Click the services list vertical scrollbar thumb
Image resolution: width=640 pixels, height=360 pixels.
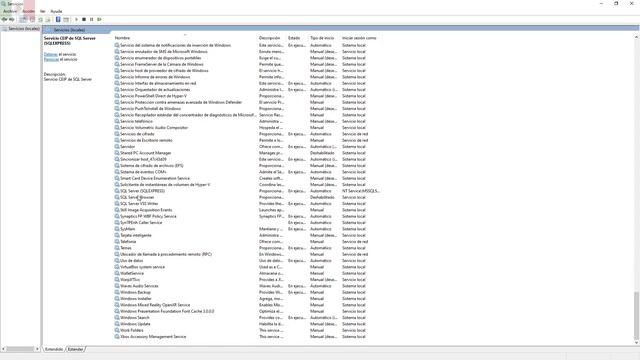(636, 316)
